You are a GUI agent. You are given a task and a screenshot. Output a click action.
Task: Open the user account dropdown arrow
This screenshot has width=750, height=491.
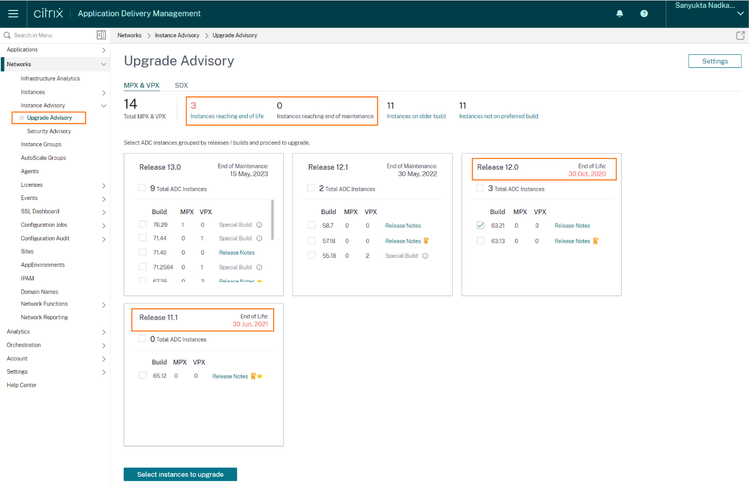tap(740, 14)
